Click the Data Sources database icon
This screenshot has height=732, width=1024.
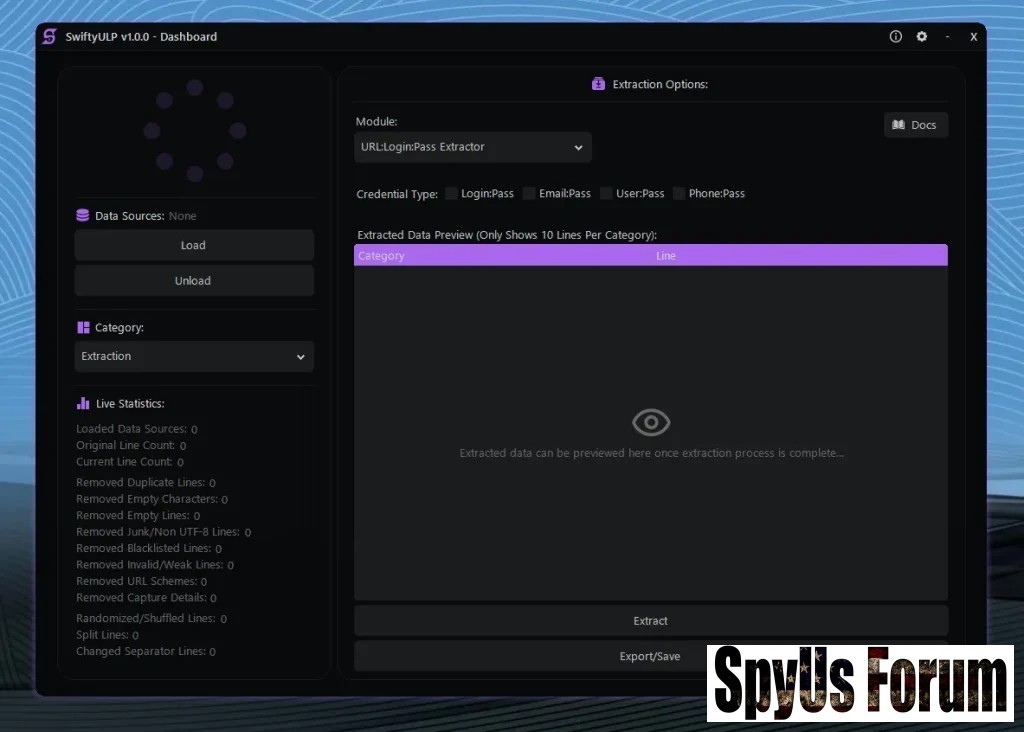83,216
